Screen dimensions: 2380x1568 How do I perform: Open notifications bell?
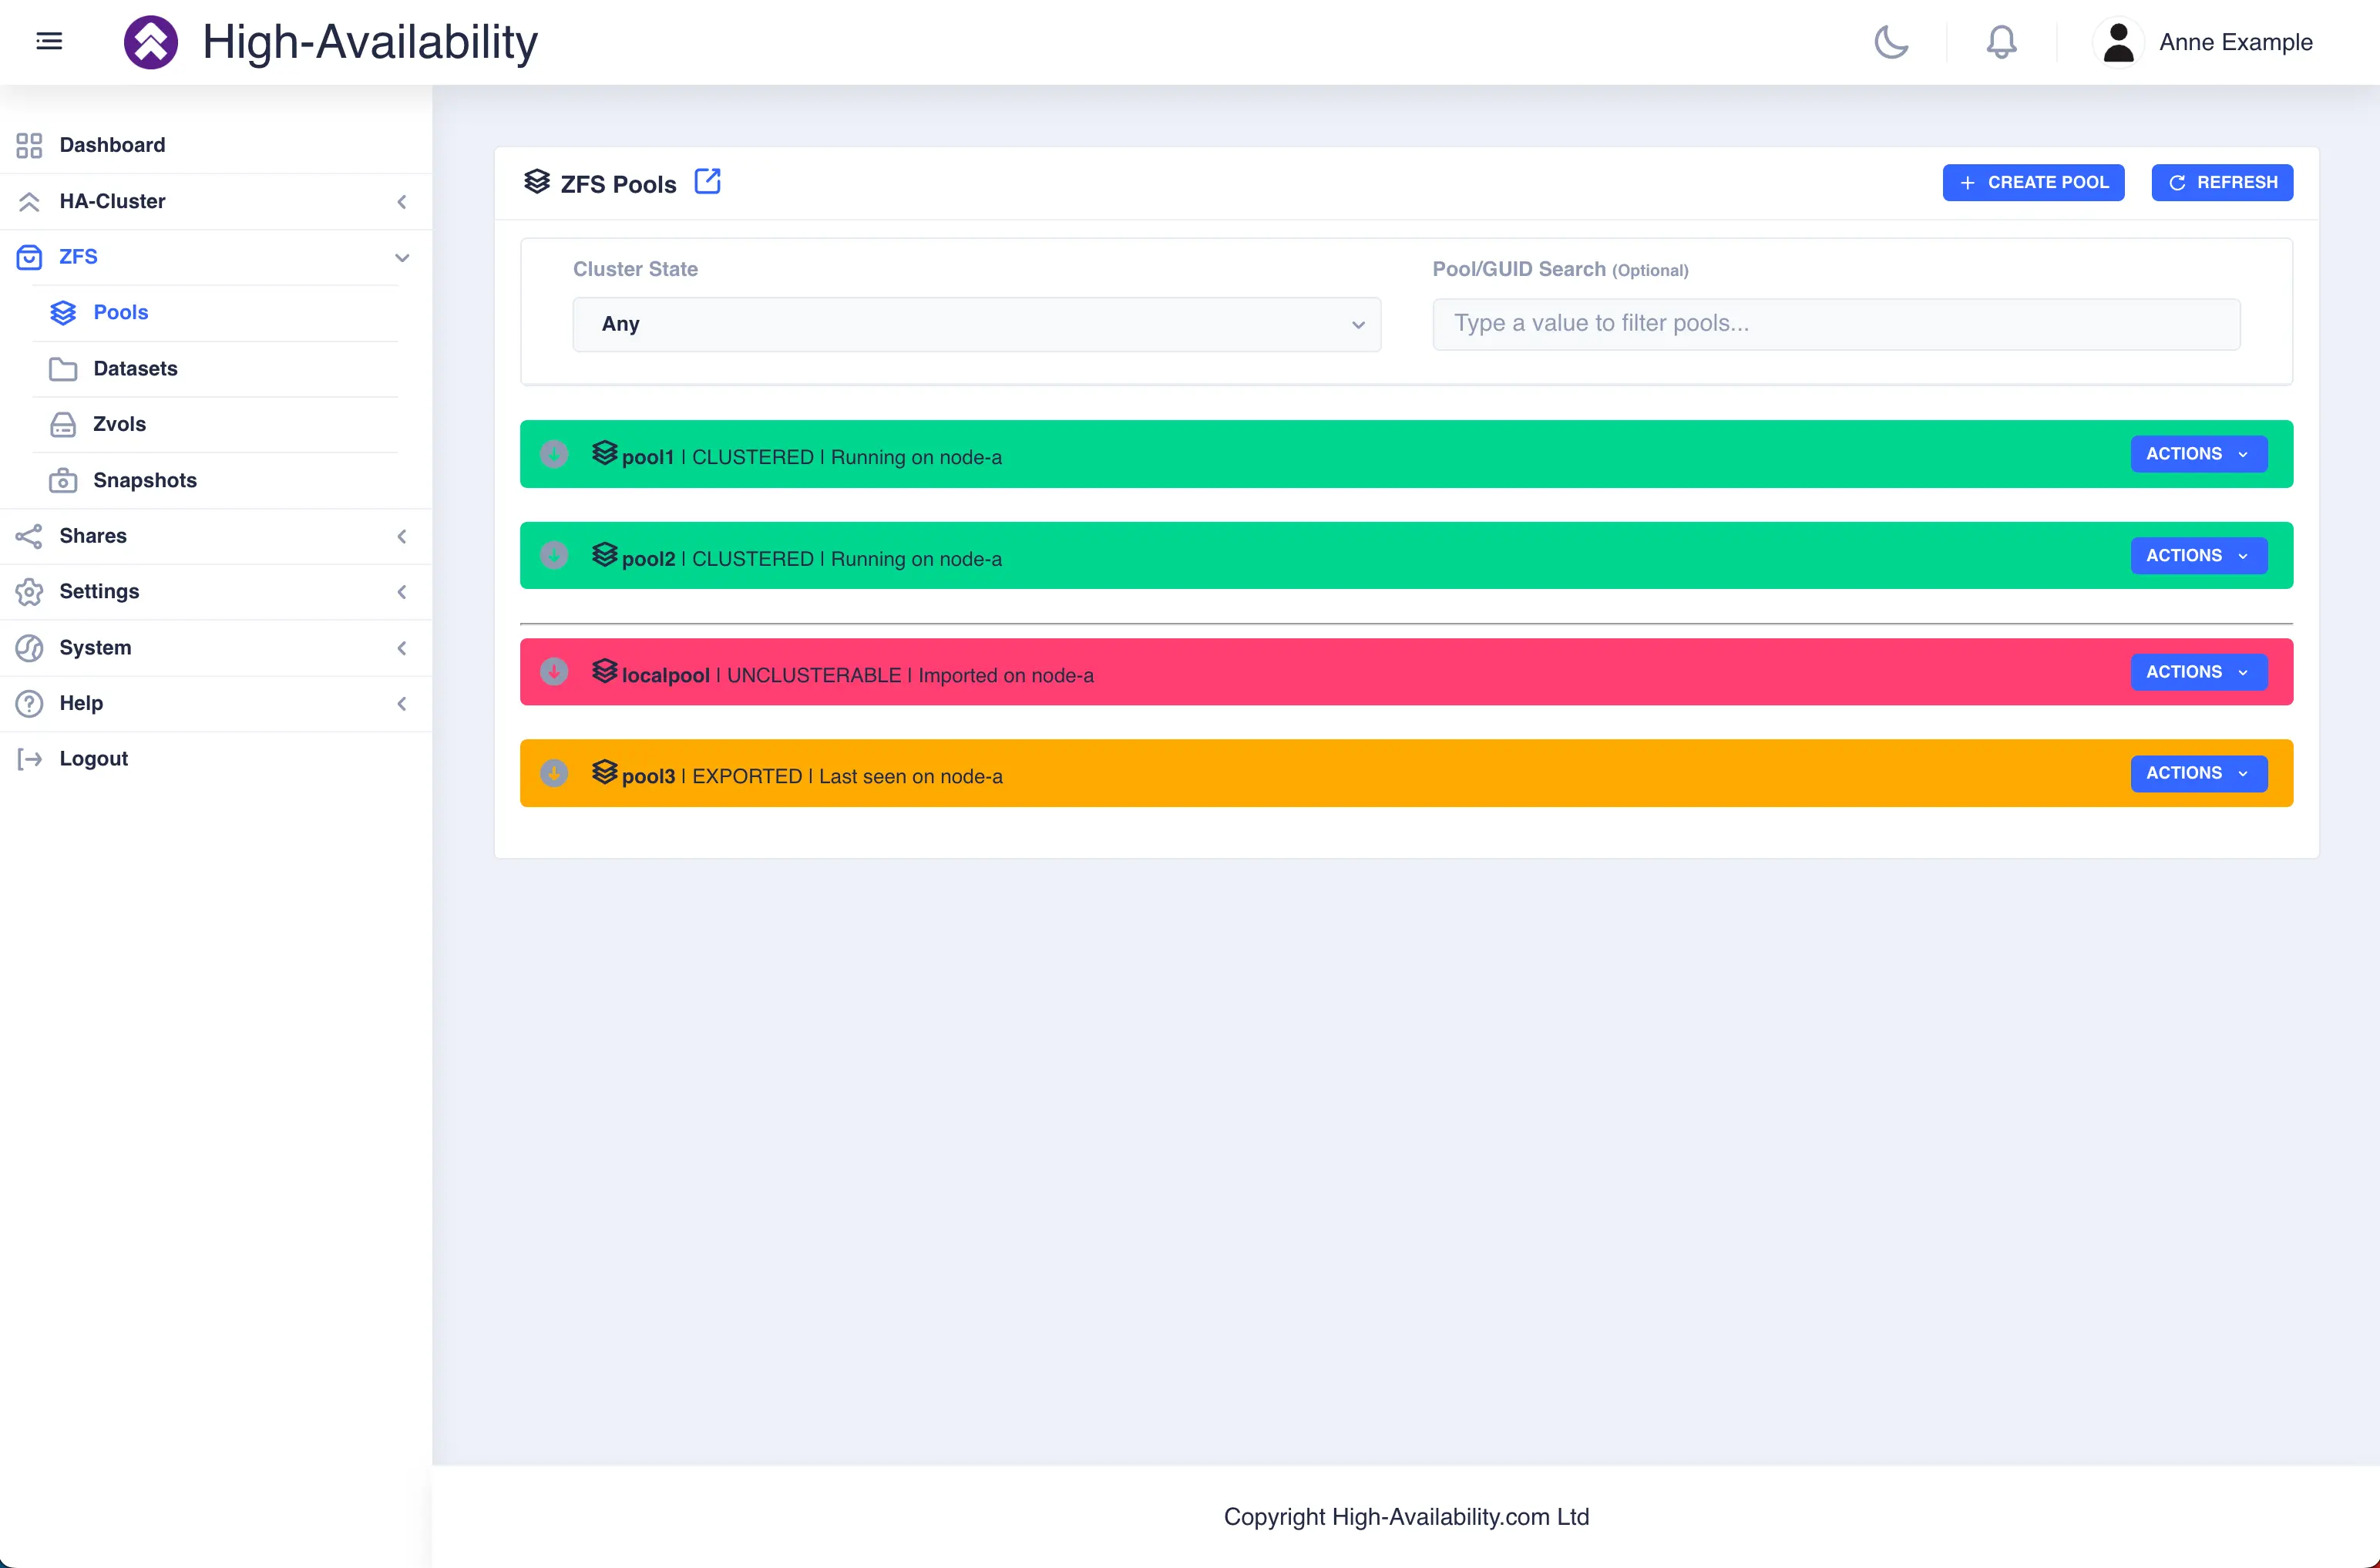coord(2001,42)
